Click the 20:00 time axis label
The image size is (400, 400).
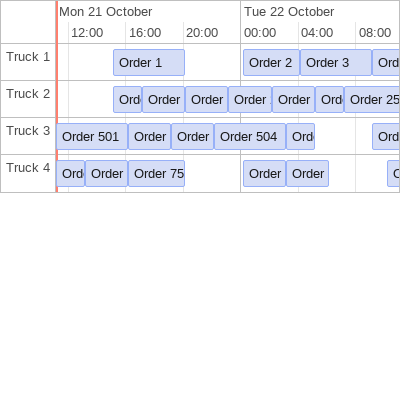pyautogui.click(x=202, y=33)
